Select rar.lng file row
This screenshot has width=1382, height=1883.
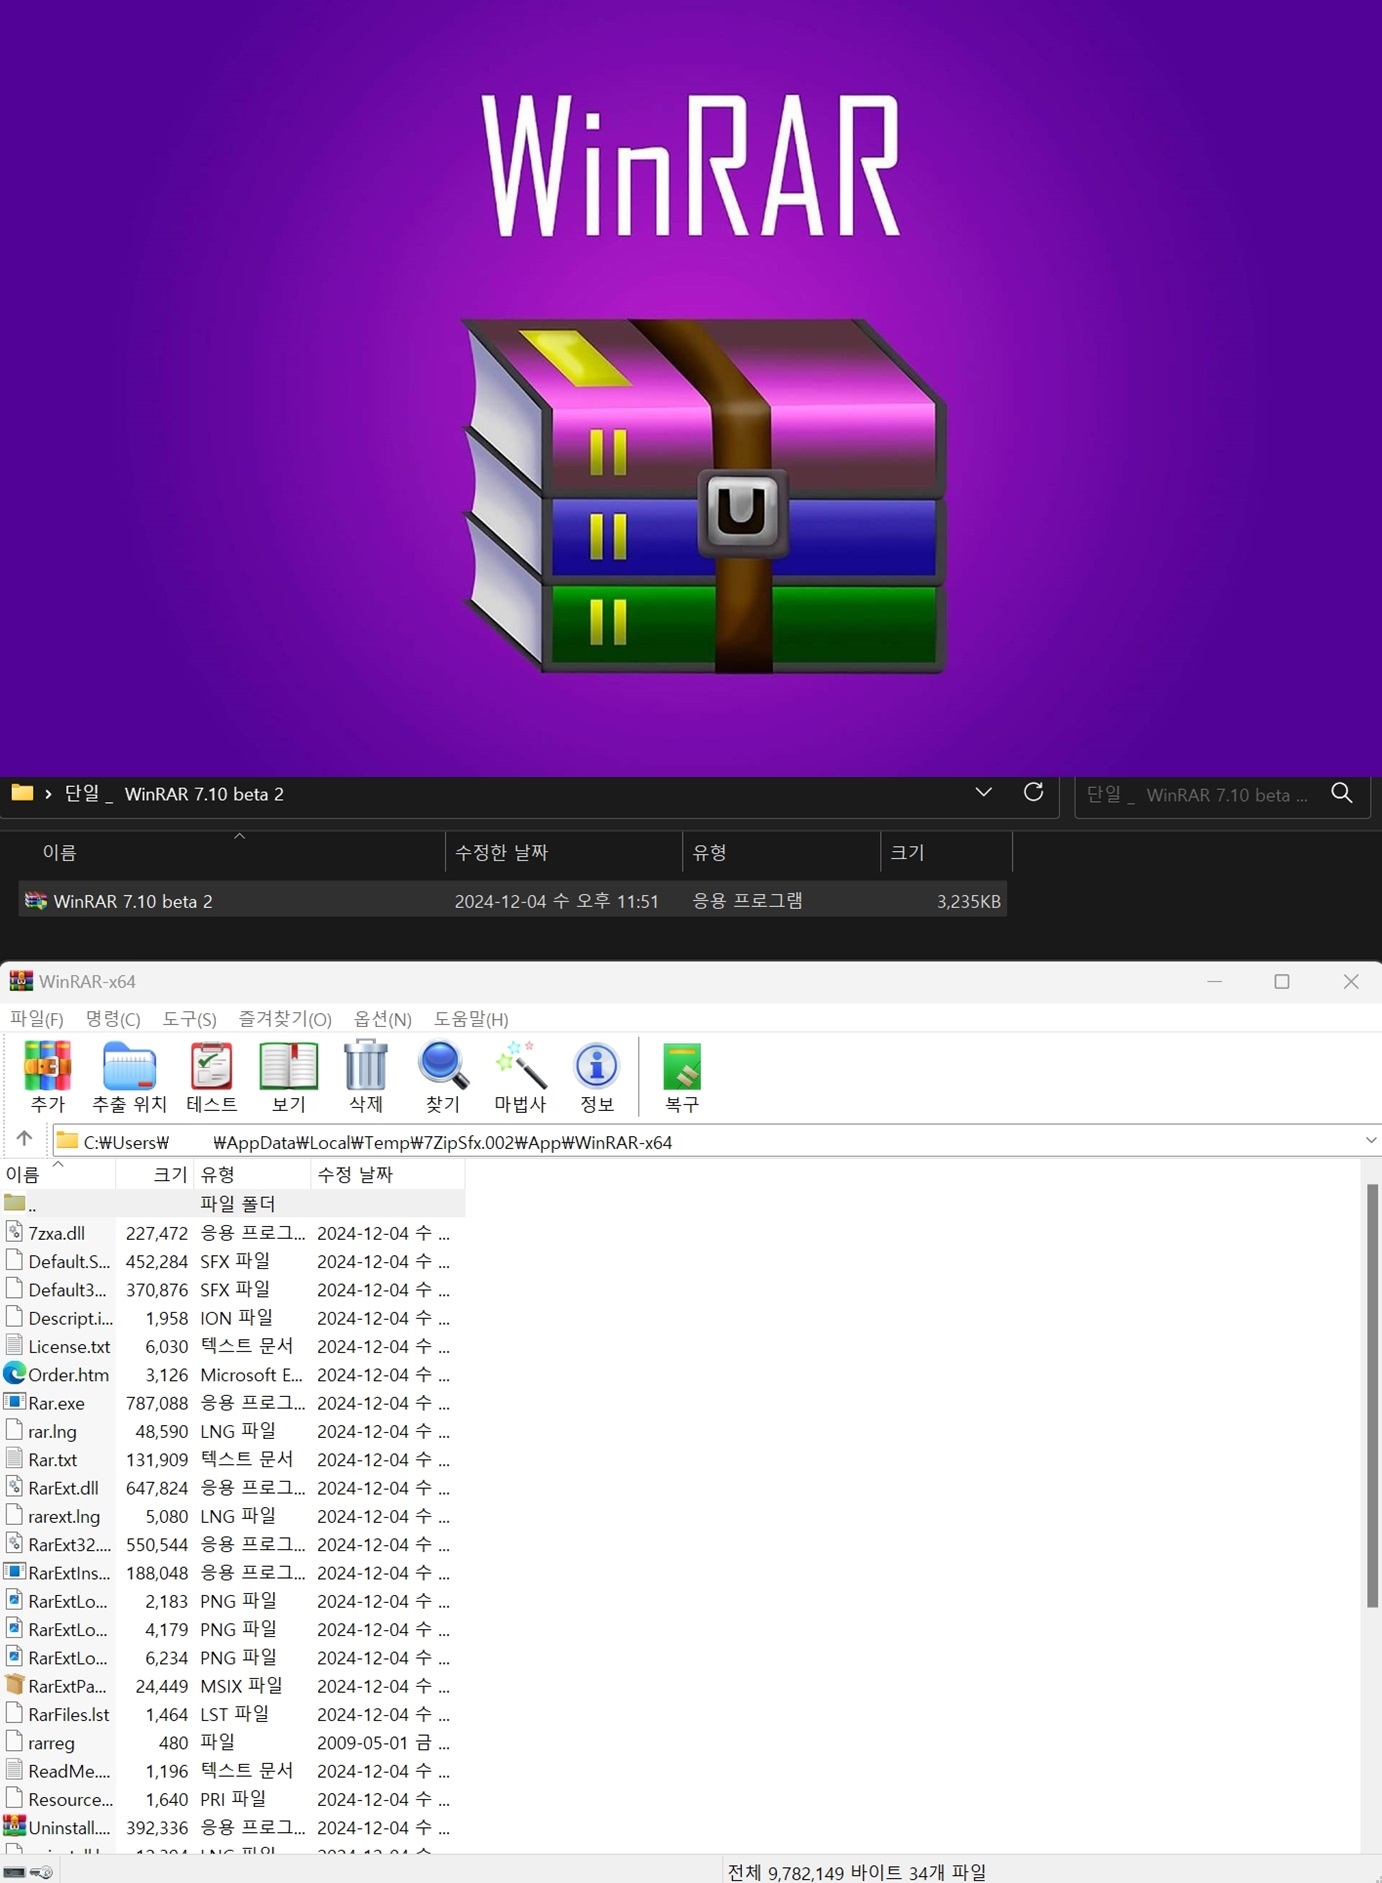click(232, 1431)
